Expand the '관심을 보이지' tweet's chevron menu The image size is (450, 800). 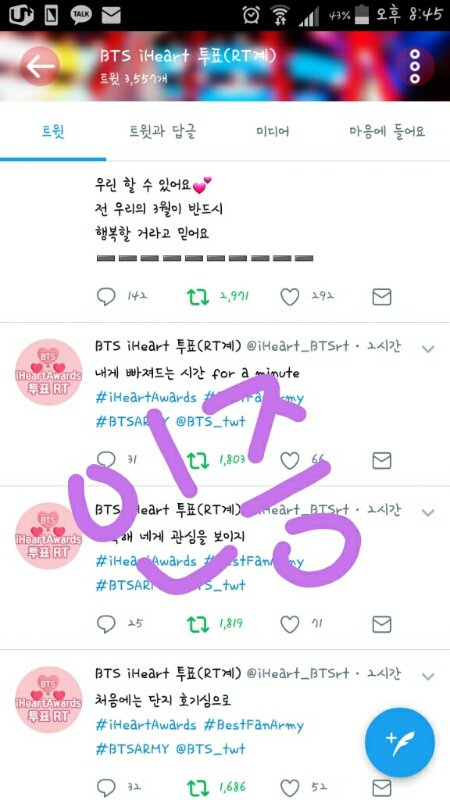pos(428,513)
